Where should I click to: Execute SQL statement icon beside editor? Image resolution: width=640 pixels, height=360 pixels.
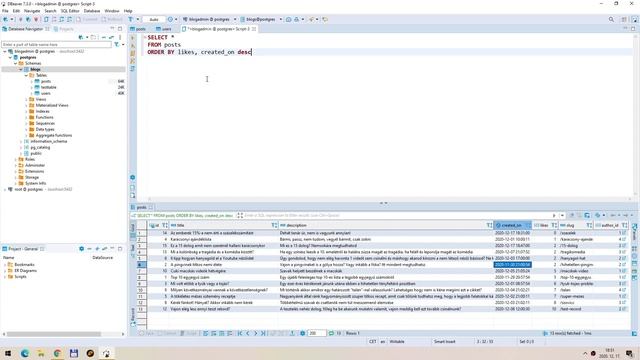(133, 37)
